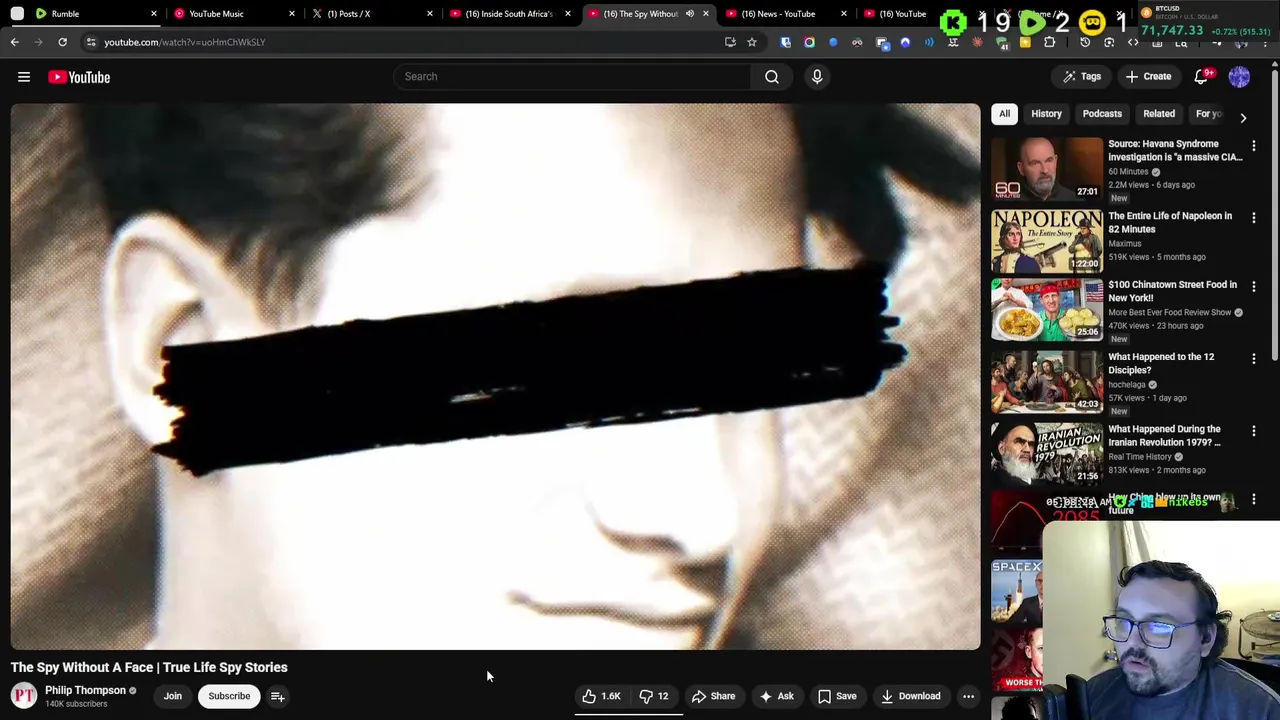
Task: Select the All chip
Action: (1004, 114)
